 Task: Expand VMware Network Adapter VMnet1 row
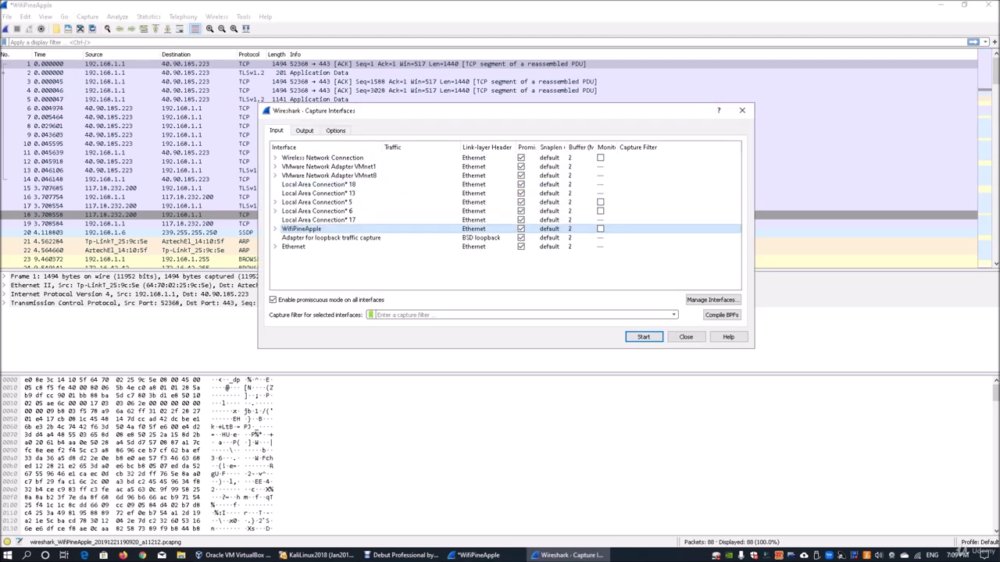pyautogui.click(x=276, y=166)
